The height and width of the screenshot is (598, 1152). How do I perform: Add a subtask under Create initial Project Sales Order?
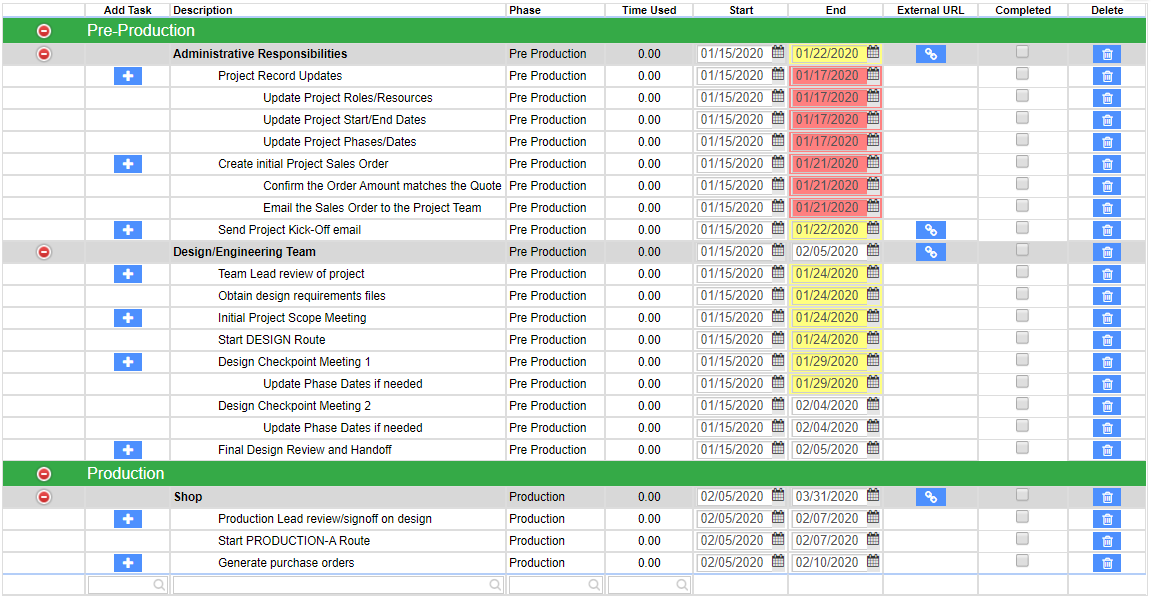128,164
